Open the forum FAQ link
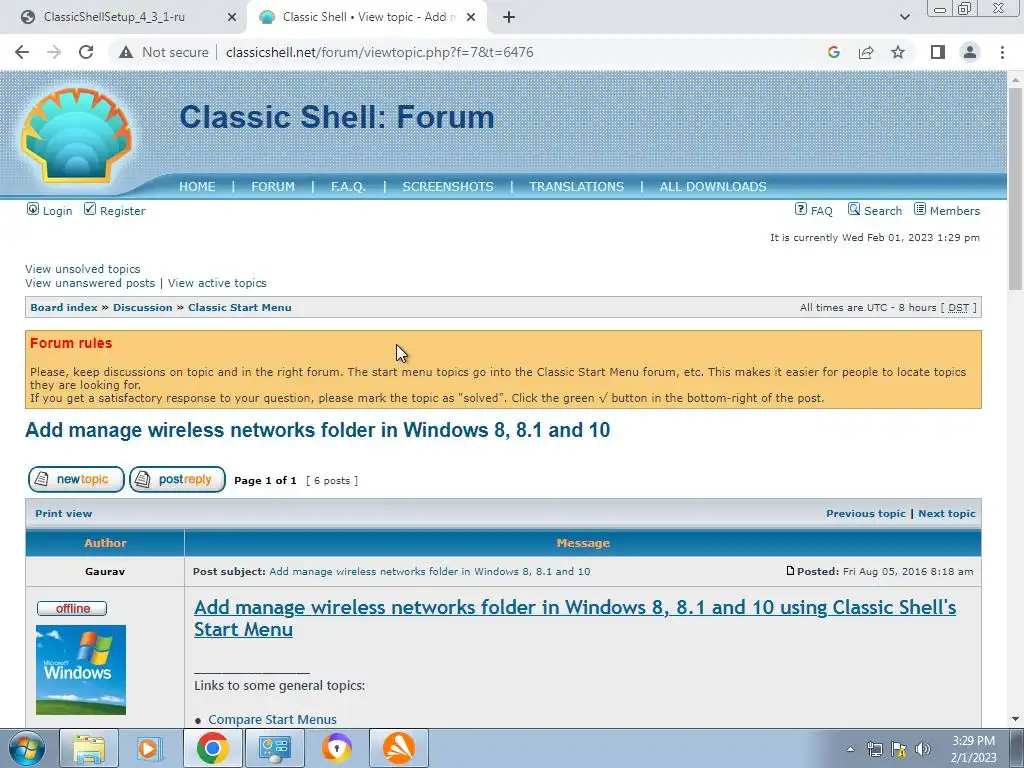Viewport: 1024px width, 768px height. 822,211
